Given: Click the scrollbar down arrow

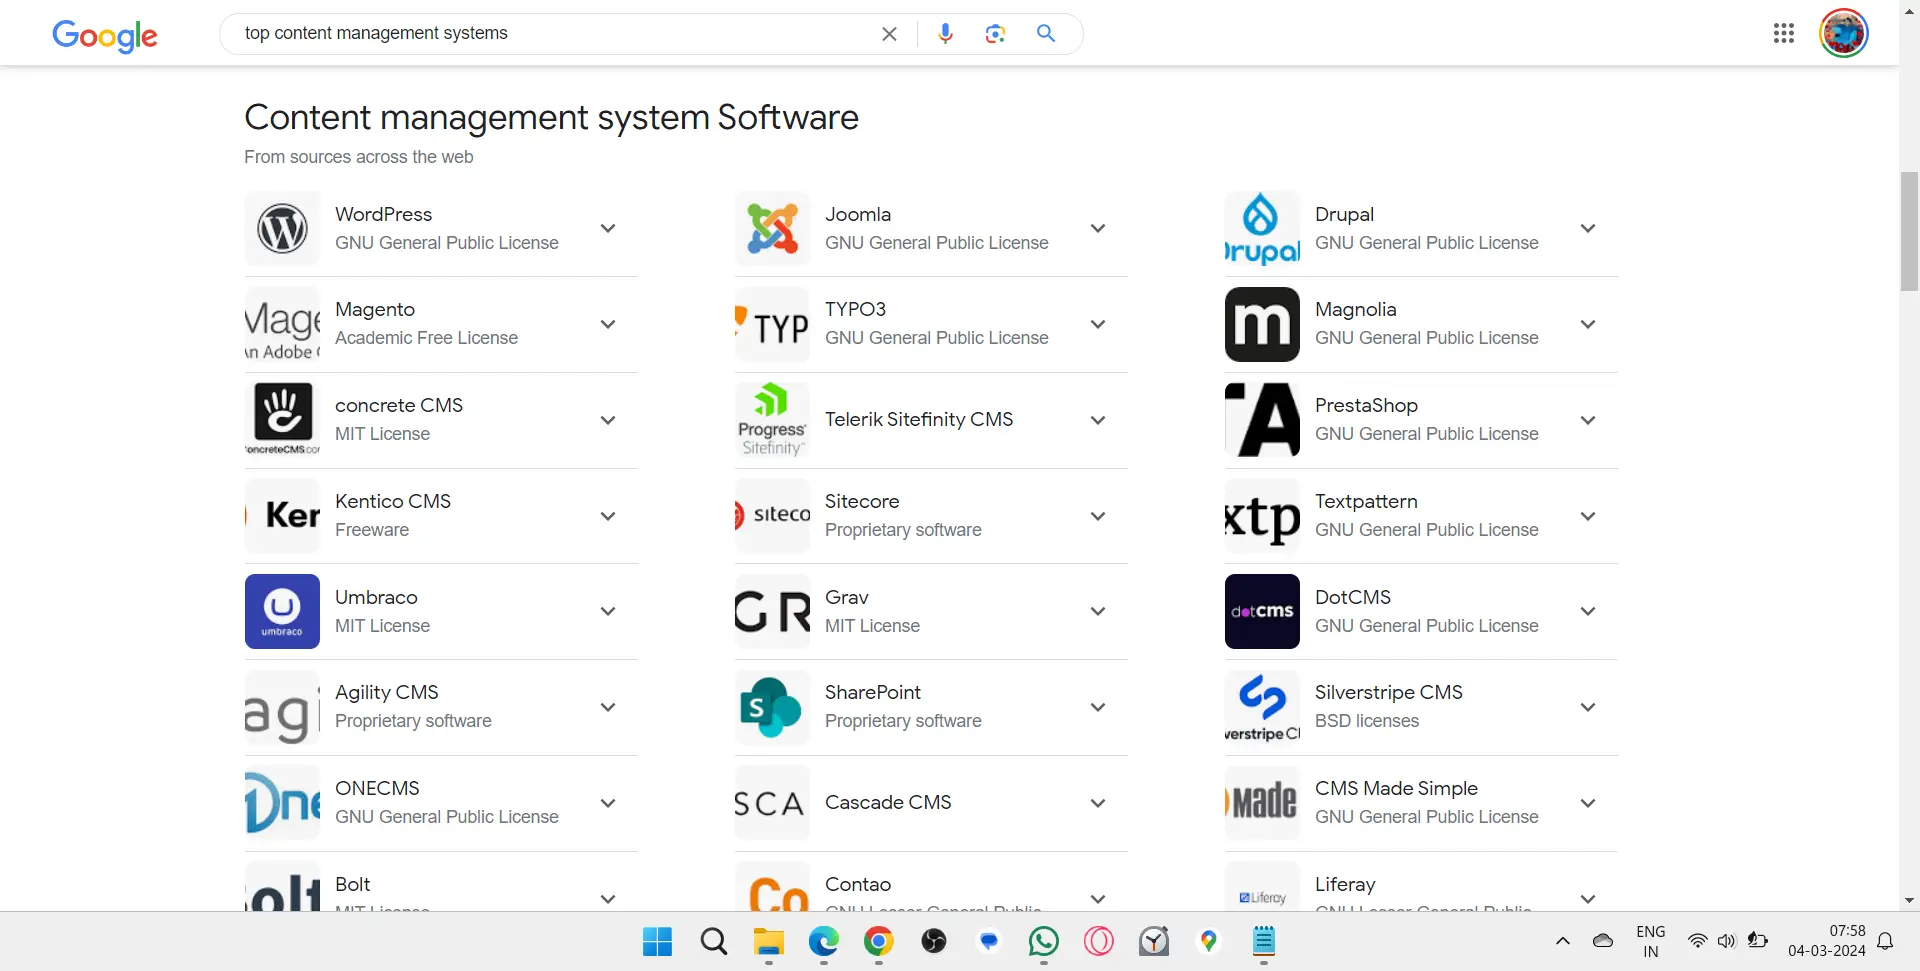Looking at the screenshot, I should point(1909,901).
